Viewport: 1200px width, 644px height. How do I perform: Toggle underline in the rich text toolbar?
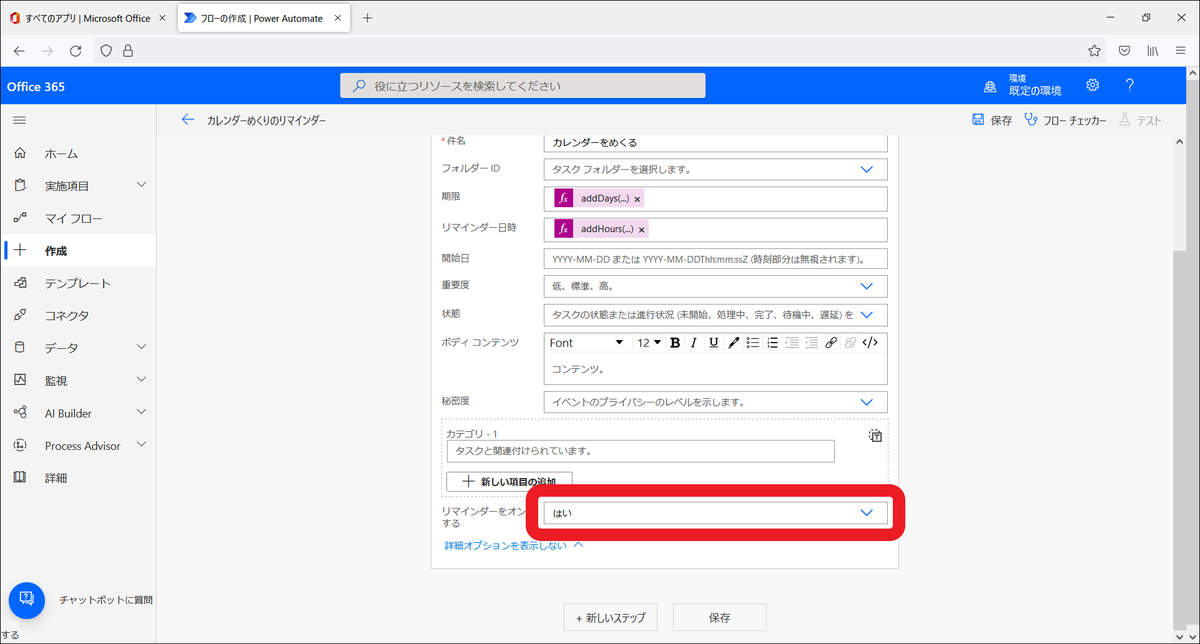[713, 343]
